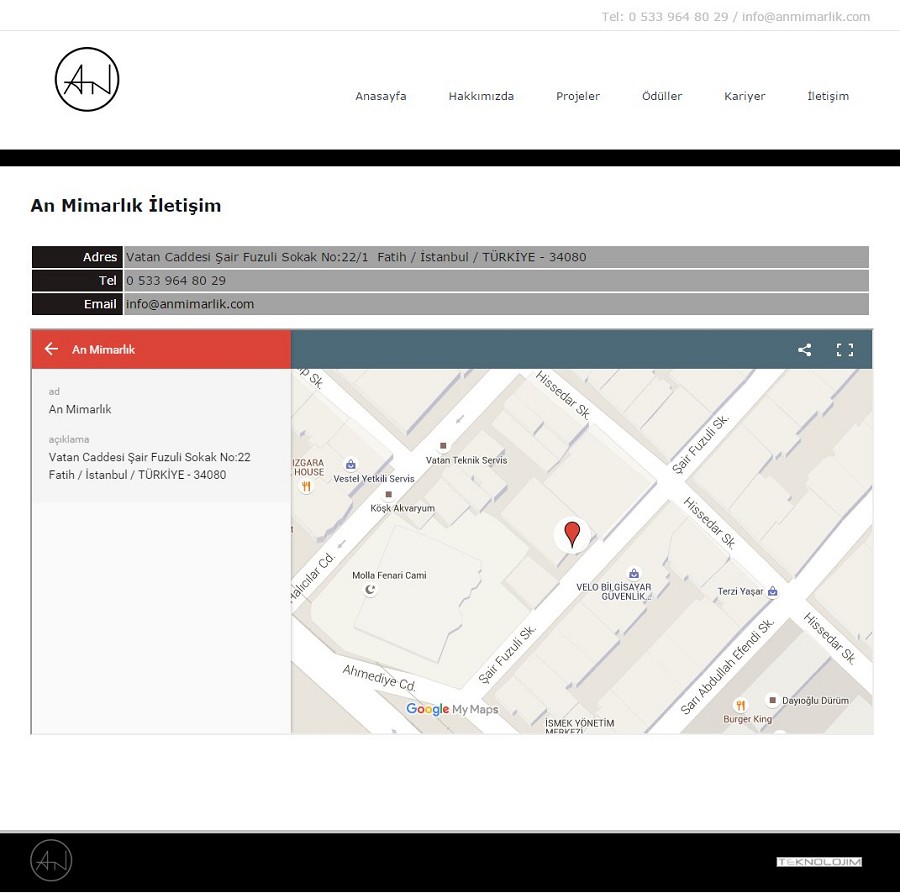This screenshot has height=893, width=900.
Task: Share the An Mimarlık map
Action: point(805,350)
